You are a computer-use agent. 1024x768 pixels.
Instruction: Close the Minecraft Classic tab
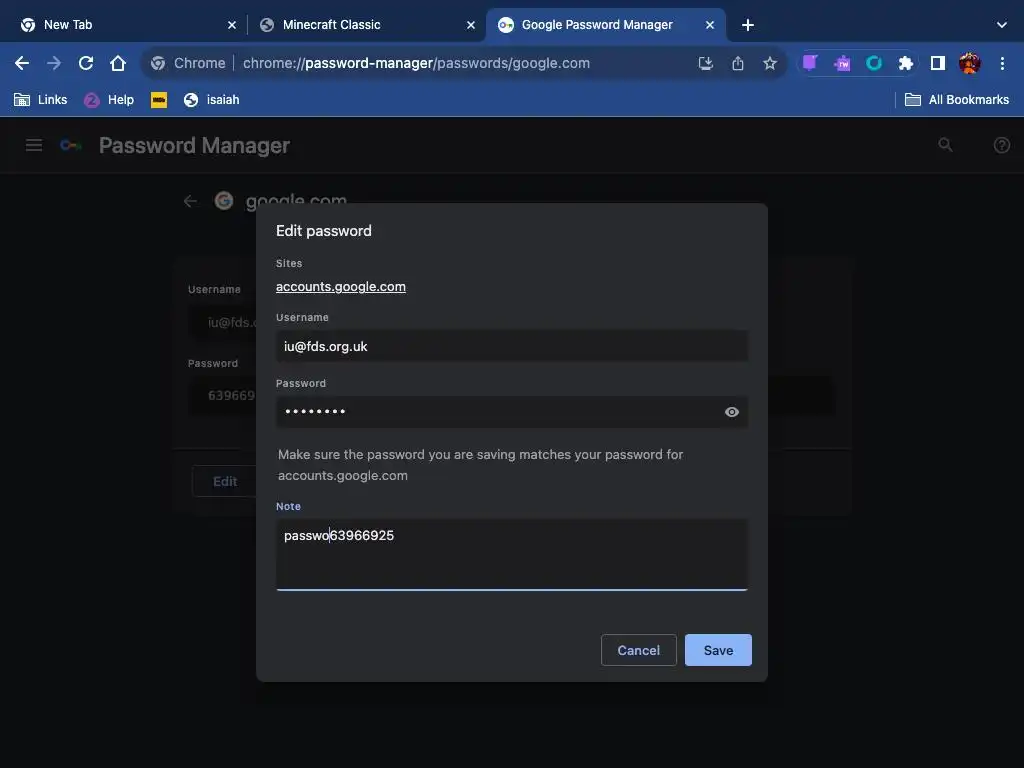(x=471, y=25)
